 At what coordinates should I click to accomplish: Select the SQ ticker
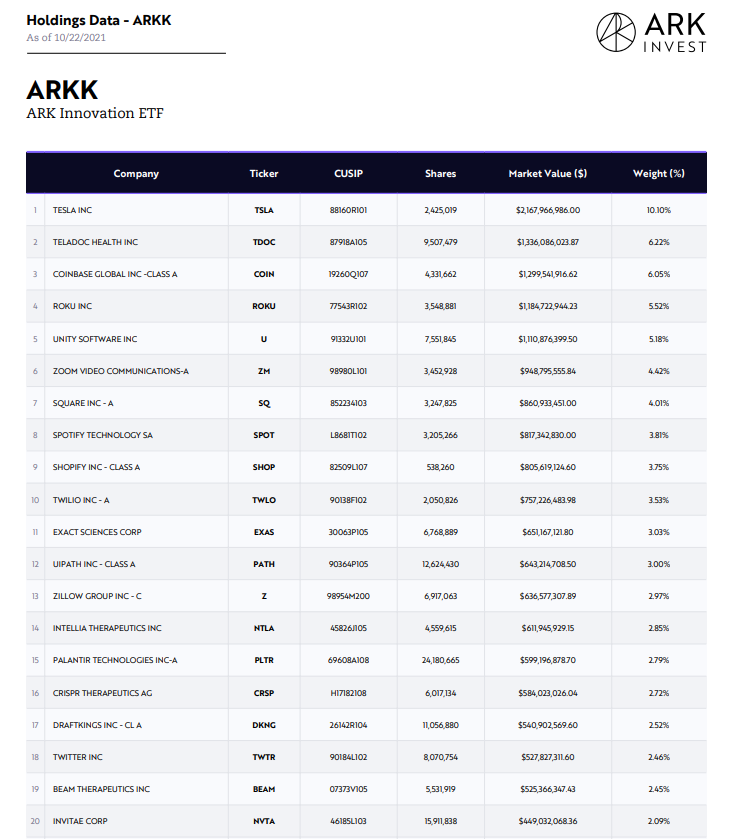click(x=264, y=403)
